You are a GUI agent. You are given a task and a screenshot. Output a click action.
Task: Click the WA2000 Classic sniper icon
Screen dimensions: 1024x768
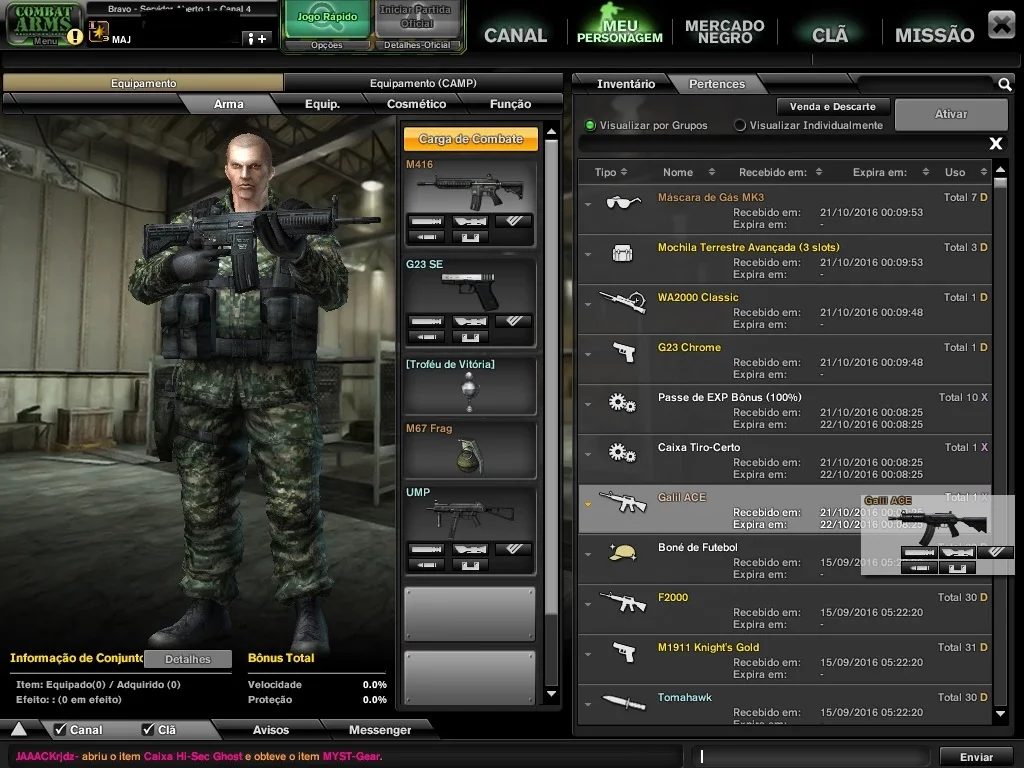point(622,302)
